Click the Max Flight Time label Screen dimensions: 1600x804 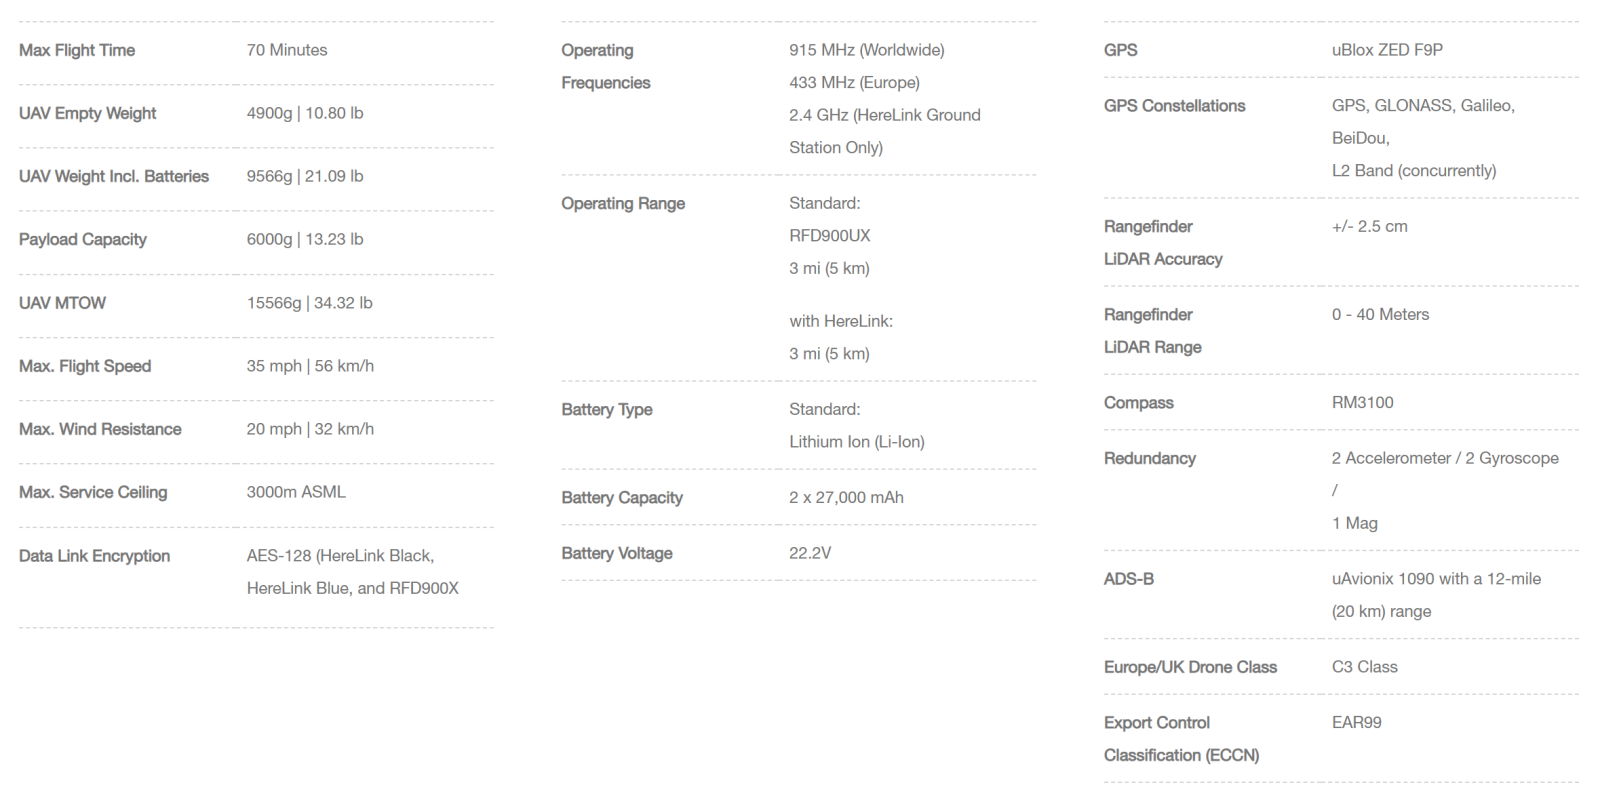click(x=77, y=50)
